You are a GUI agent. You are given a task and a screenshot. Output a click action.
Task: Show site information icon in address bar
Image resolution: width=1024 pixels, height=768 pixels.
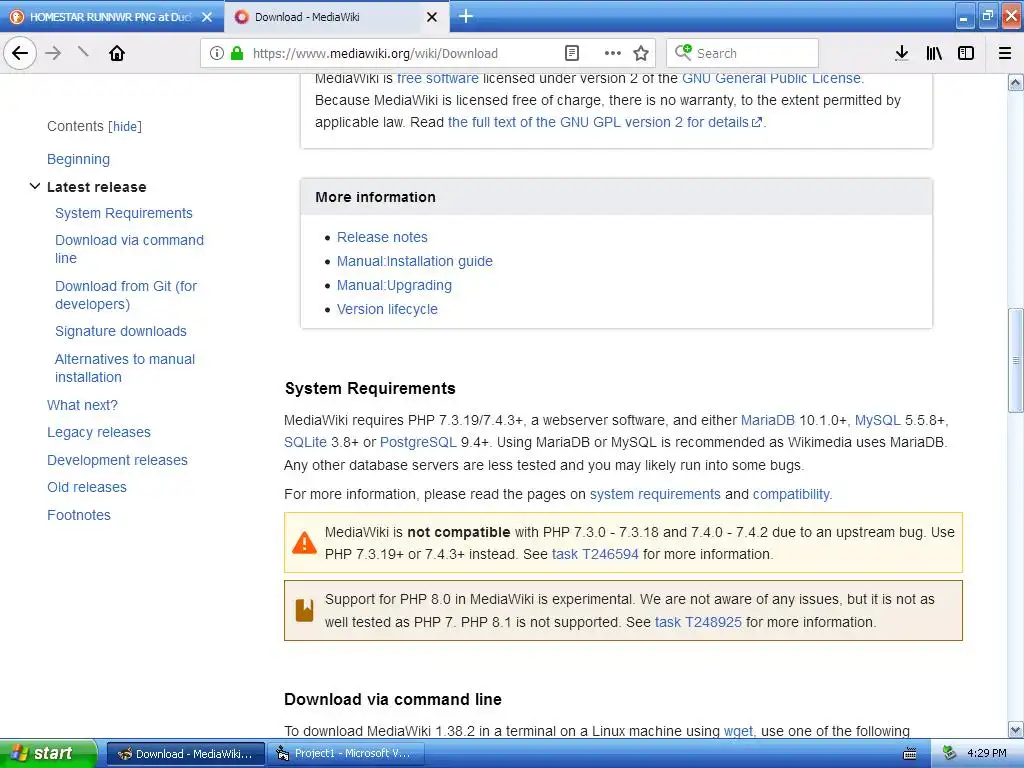tap(216, 53)
